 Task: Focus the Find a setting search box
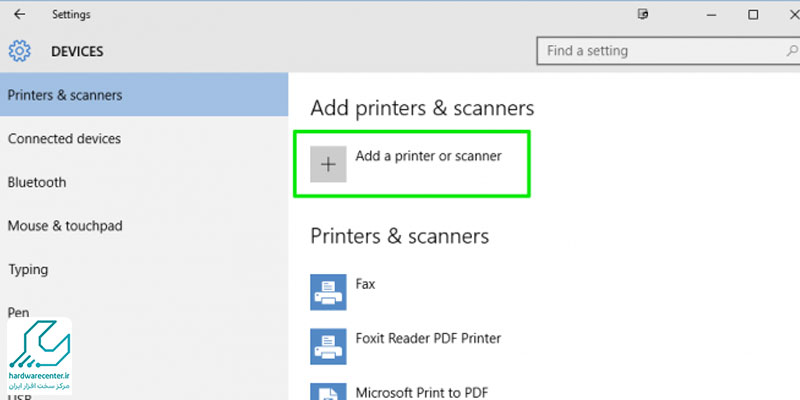(x=668, y=51)
